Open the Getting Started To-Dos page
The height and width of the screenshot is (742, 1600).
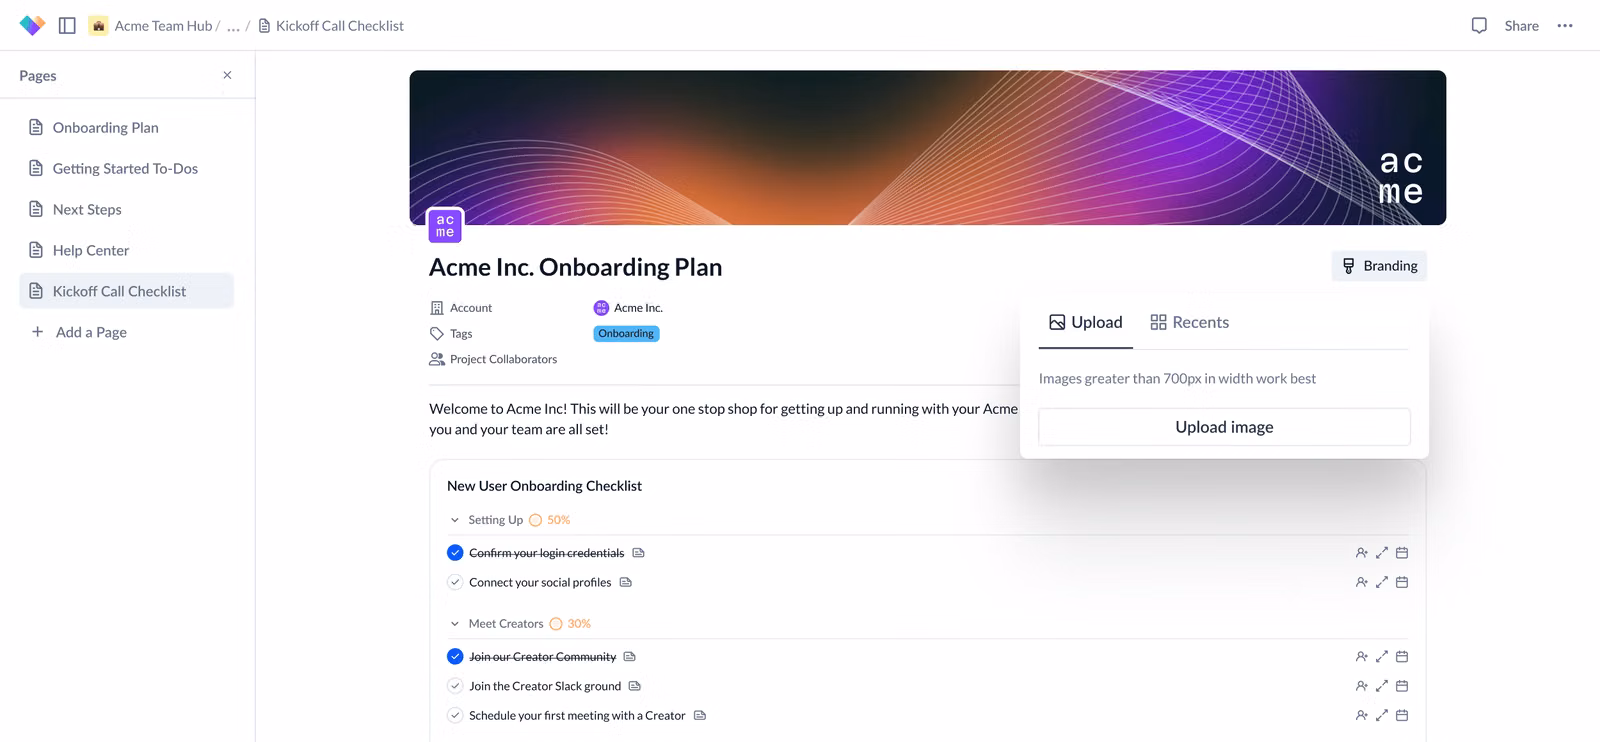127,168
